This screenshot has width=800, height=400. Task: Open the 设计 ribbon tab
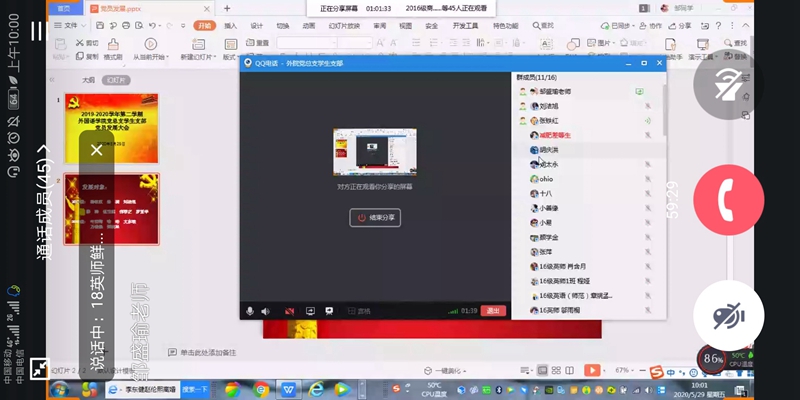pyautogui.click(x=257, y=25)
